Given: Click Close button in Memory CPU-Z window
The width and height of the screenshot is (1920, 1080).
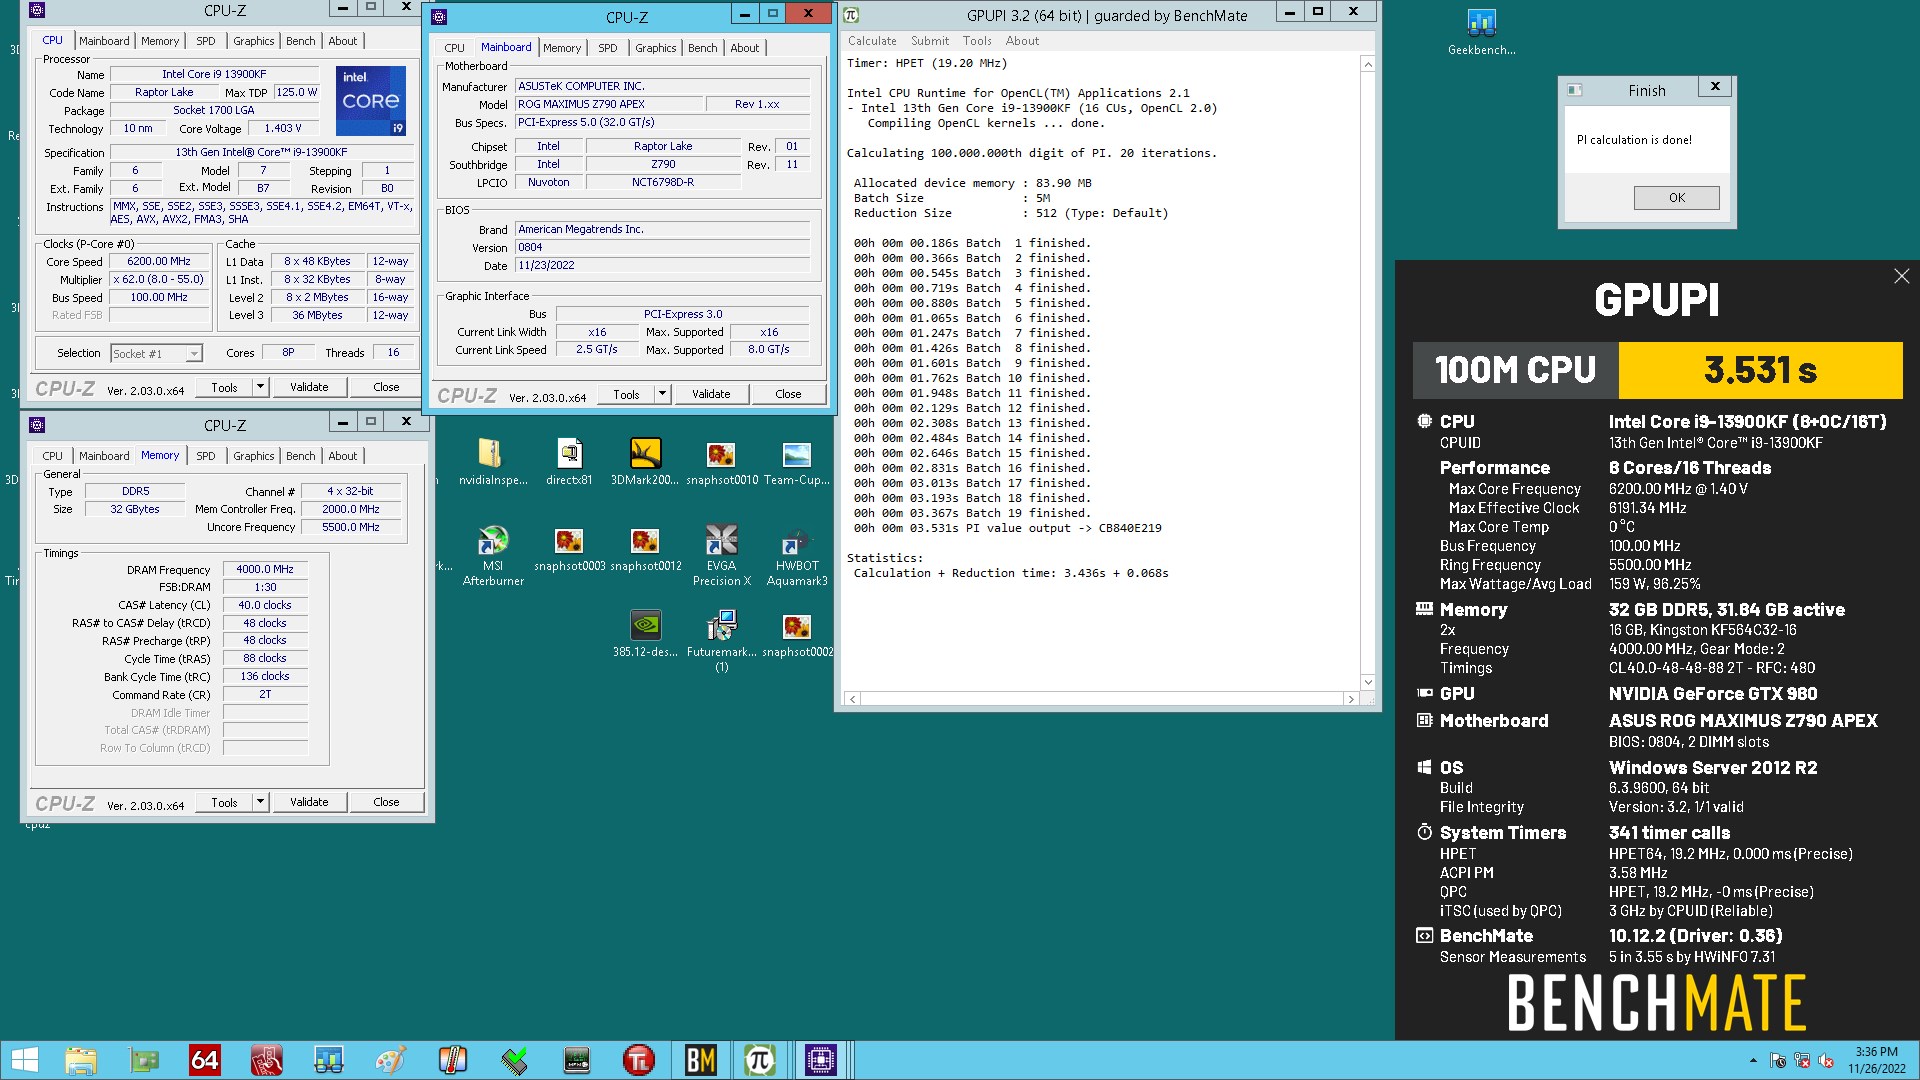Looking at the screenshot, I should click(386, 802).
